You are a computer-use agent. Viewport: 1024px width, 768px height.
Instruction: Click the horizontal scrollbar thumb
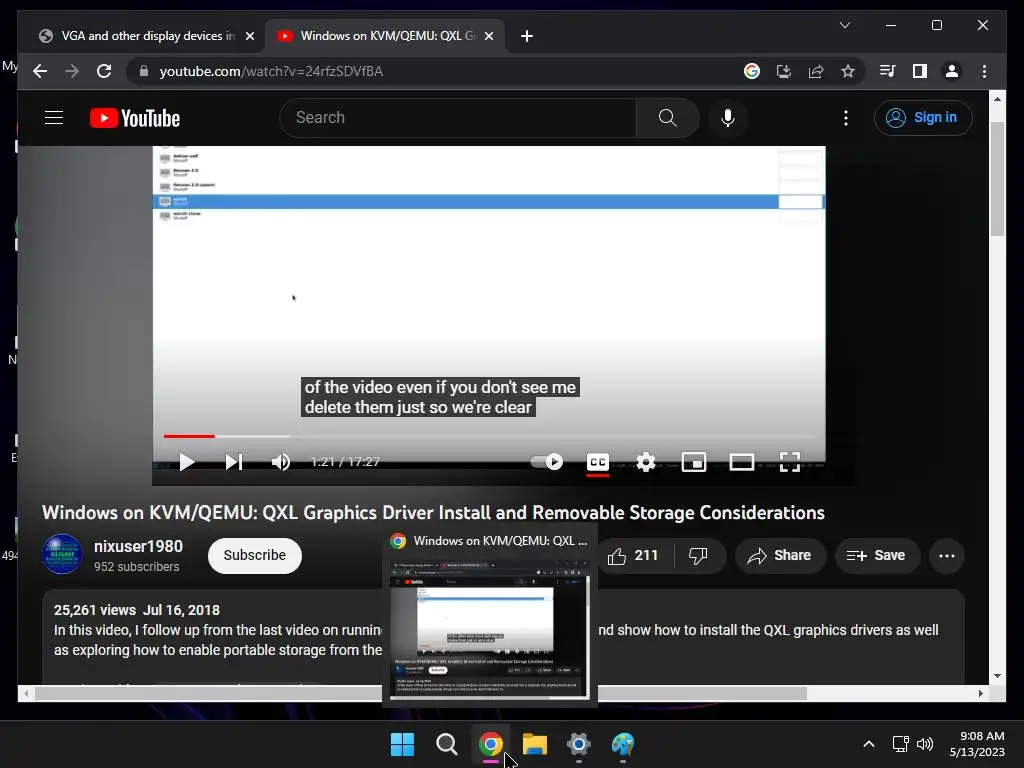pos(421,694)
